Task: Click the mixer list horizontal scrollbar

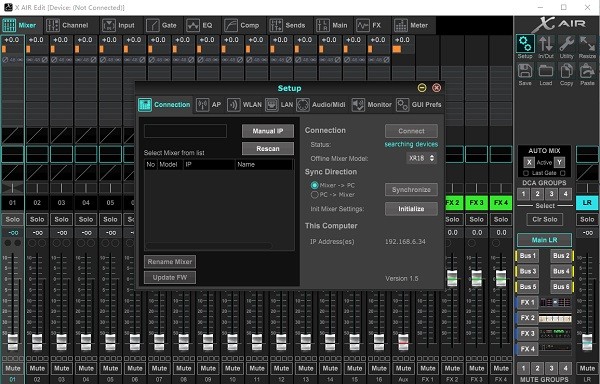Action: (x=209, y=246)
